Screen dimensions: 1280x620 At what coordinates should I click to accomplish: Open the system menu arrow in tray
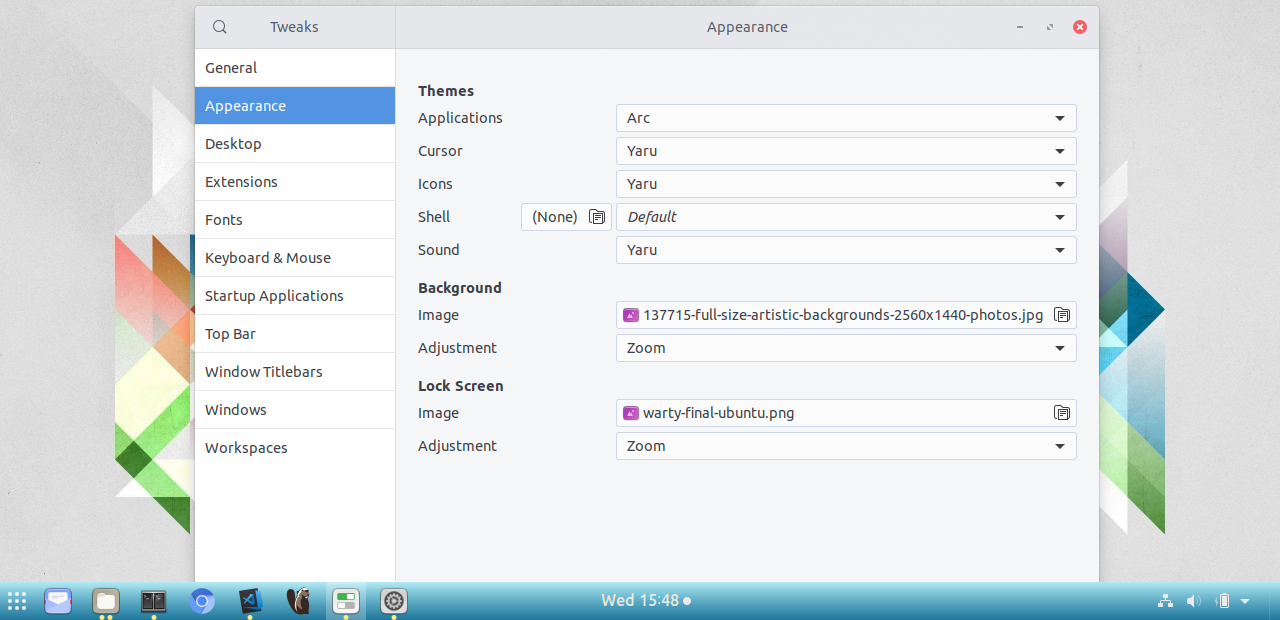click(1245, 601)
